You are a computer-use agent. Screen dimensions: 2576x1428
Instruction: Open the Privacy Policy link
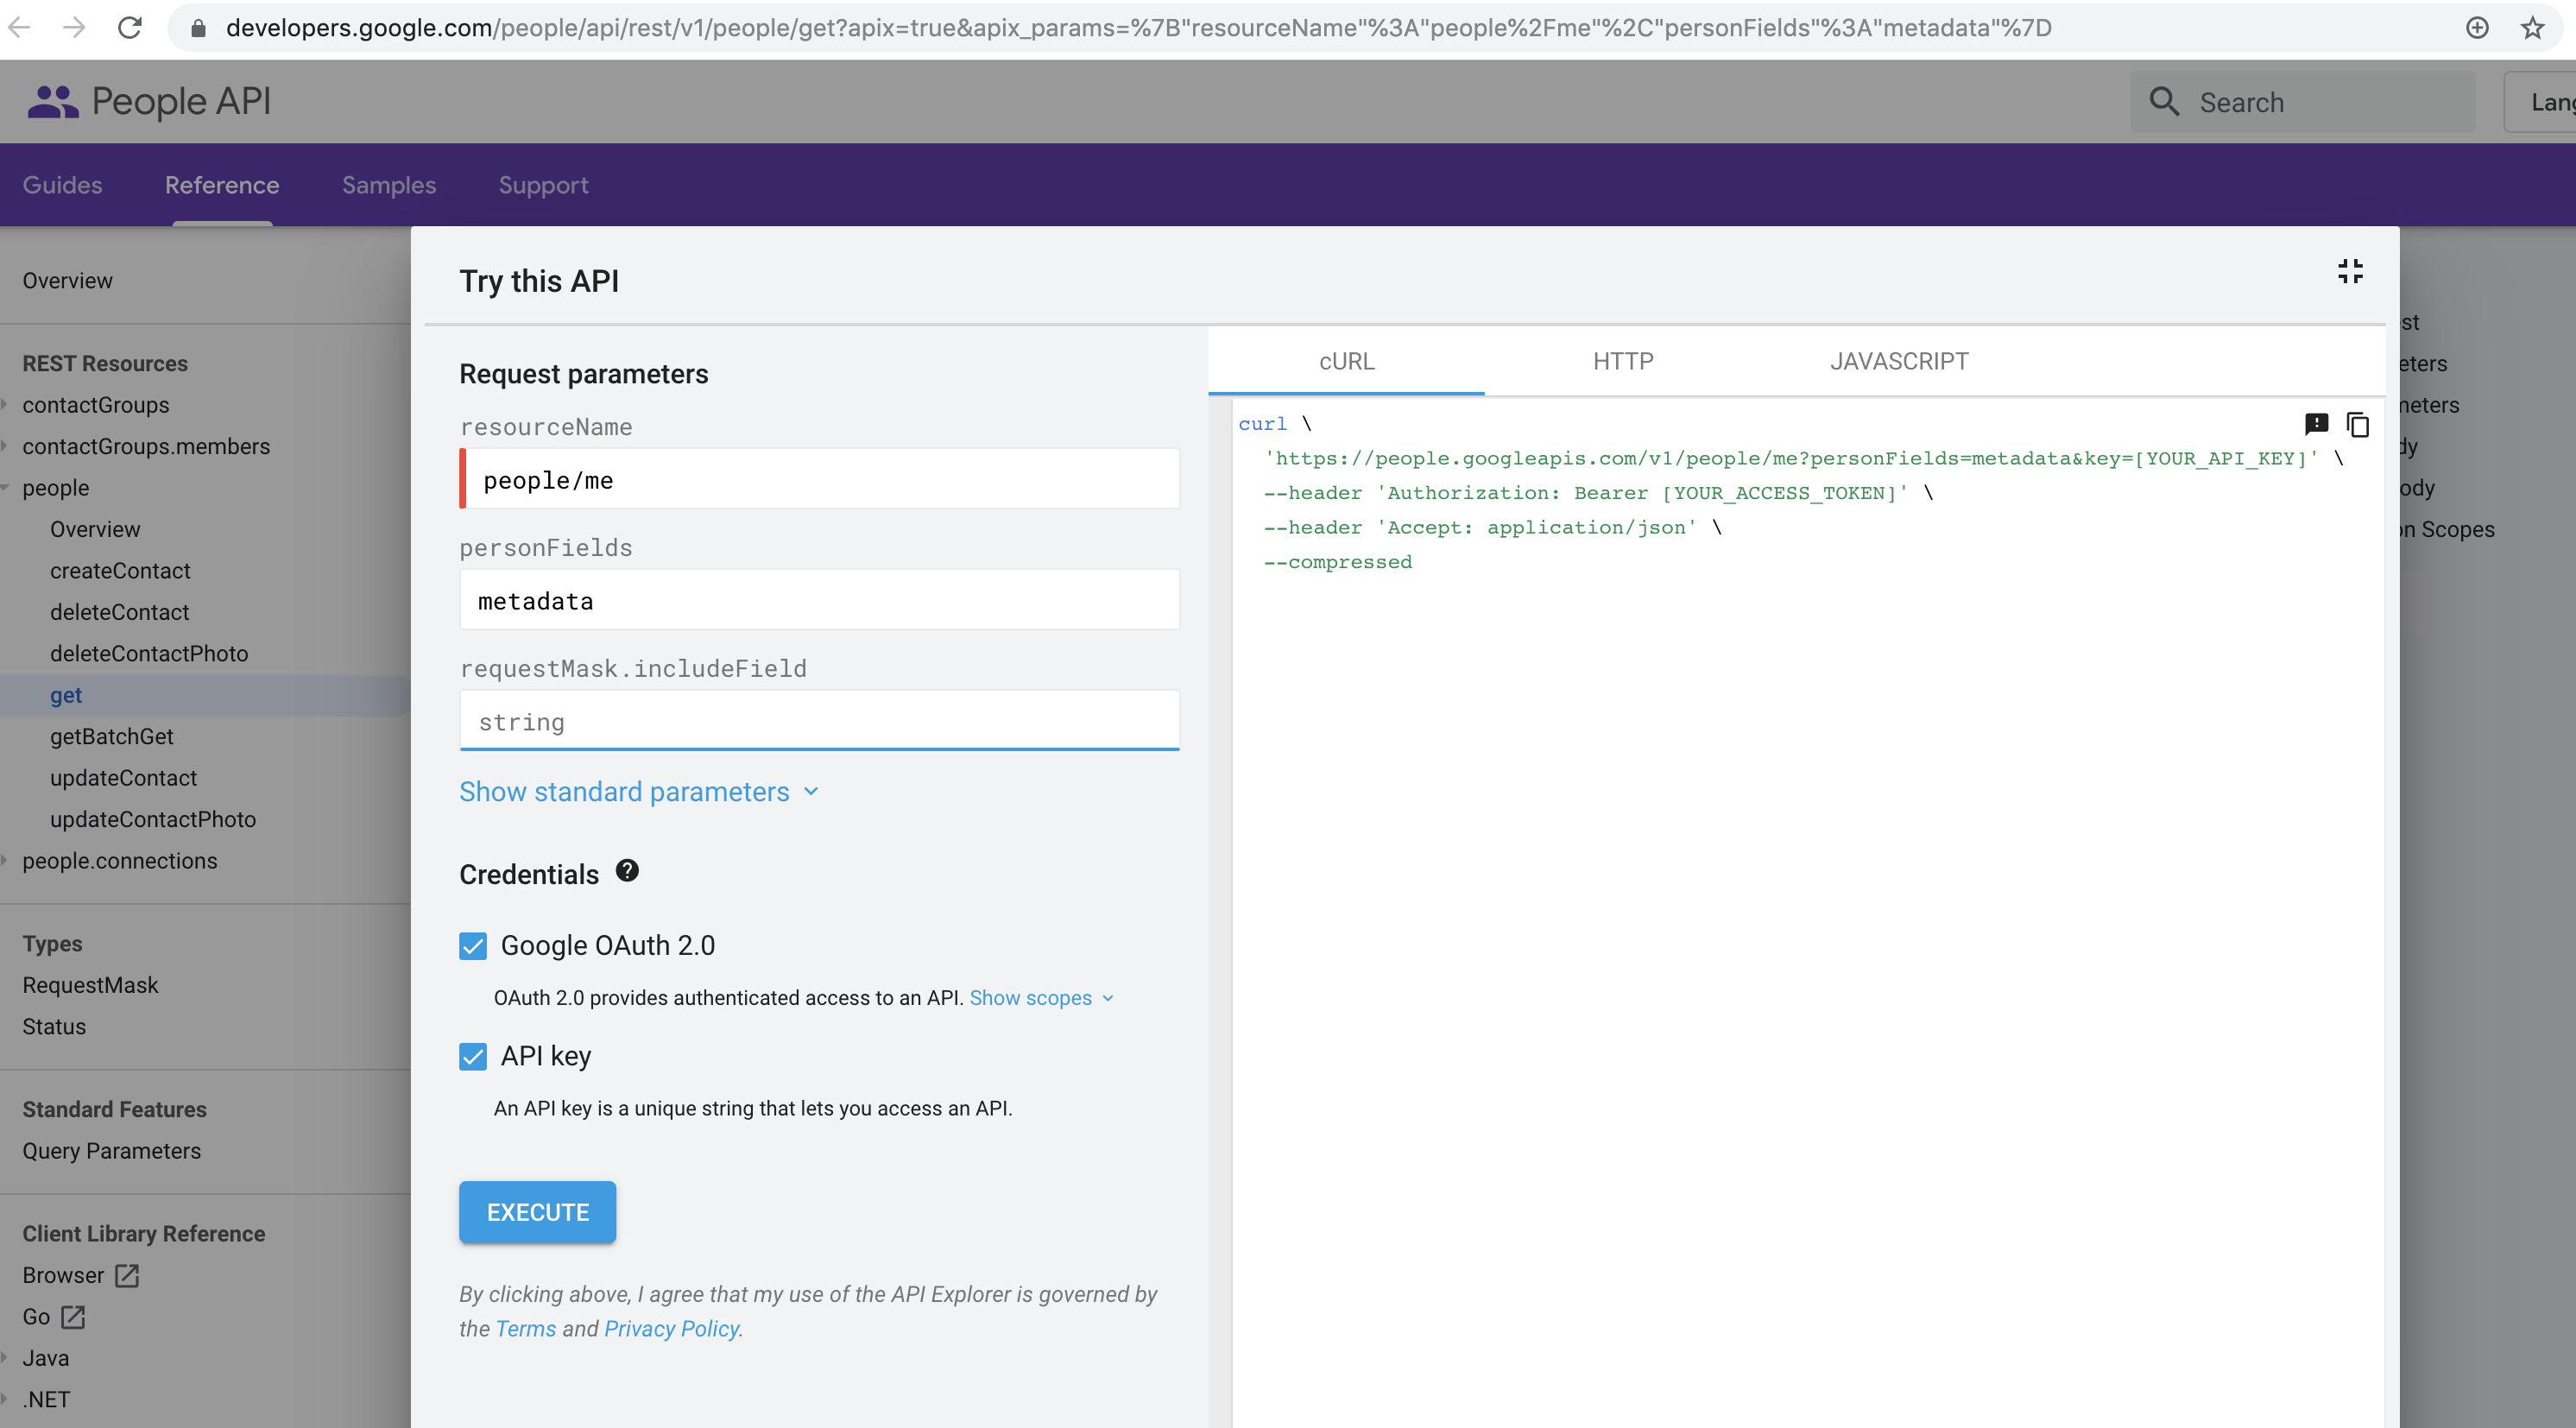671,1329
